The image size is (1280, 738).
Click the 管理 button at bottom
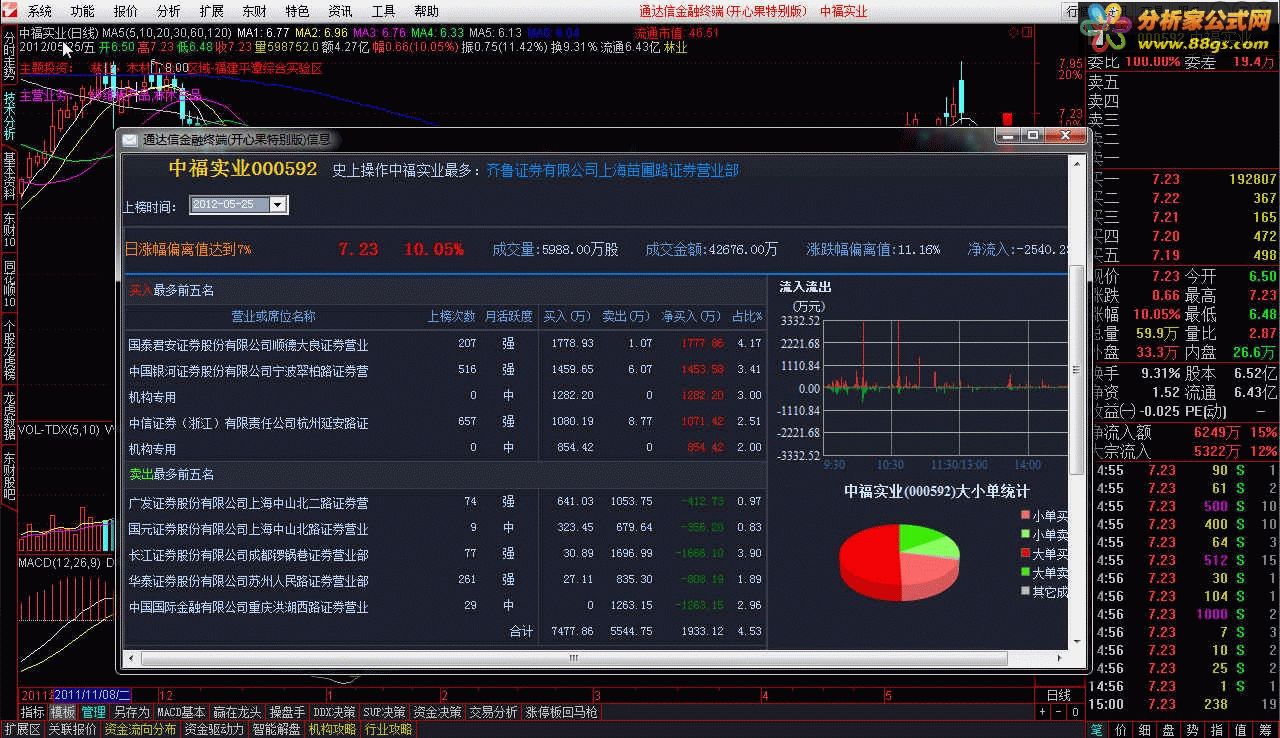tap(93, 712)
